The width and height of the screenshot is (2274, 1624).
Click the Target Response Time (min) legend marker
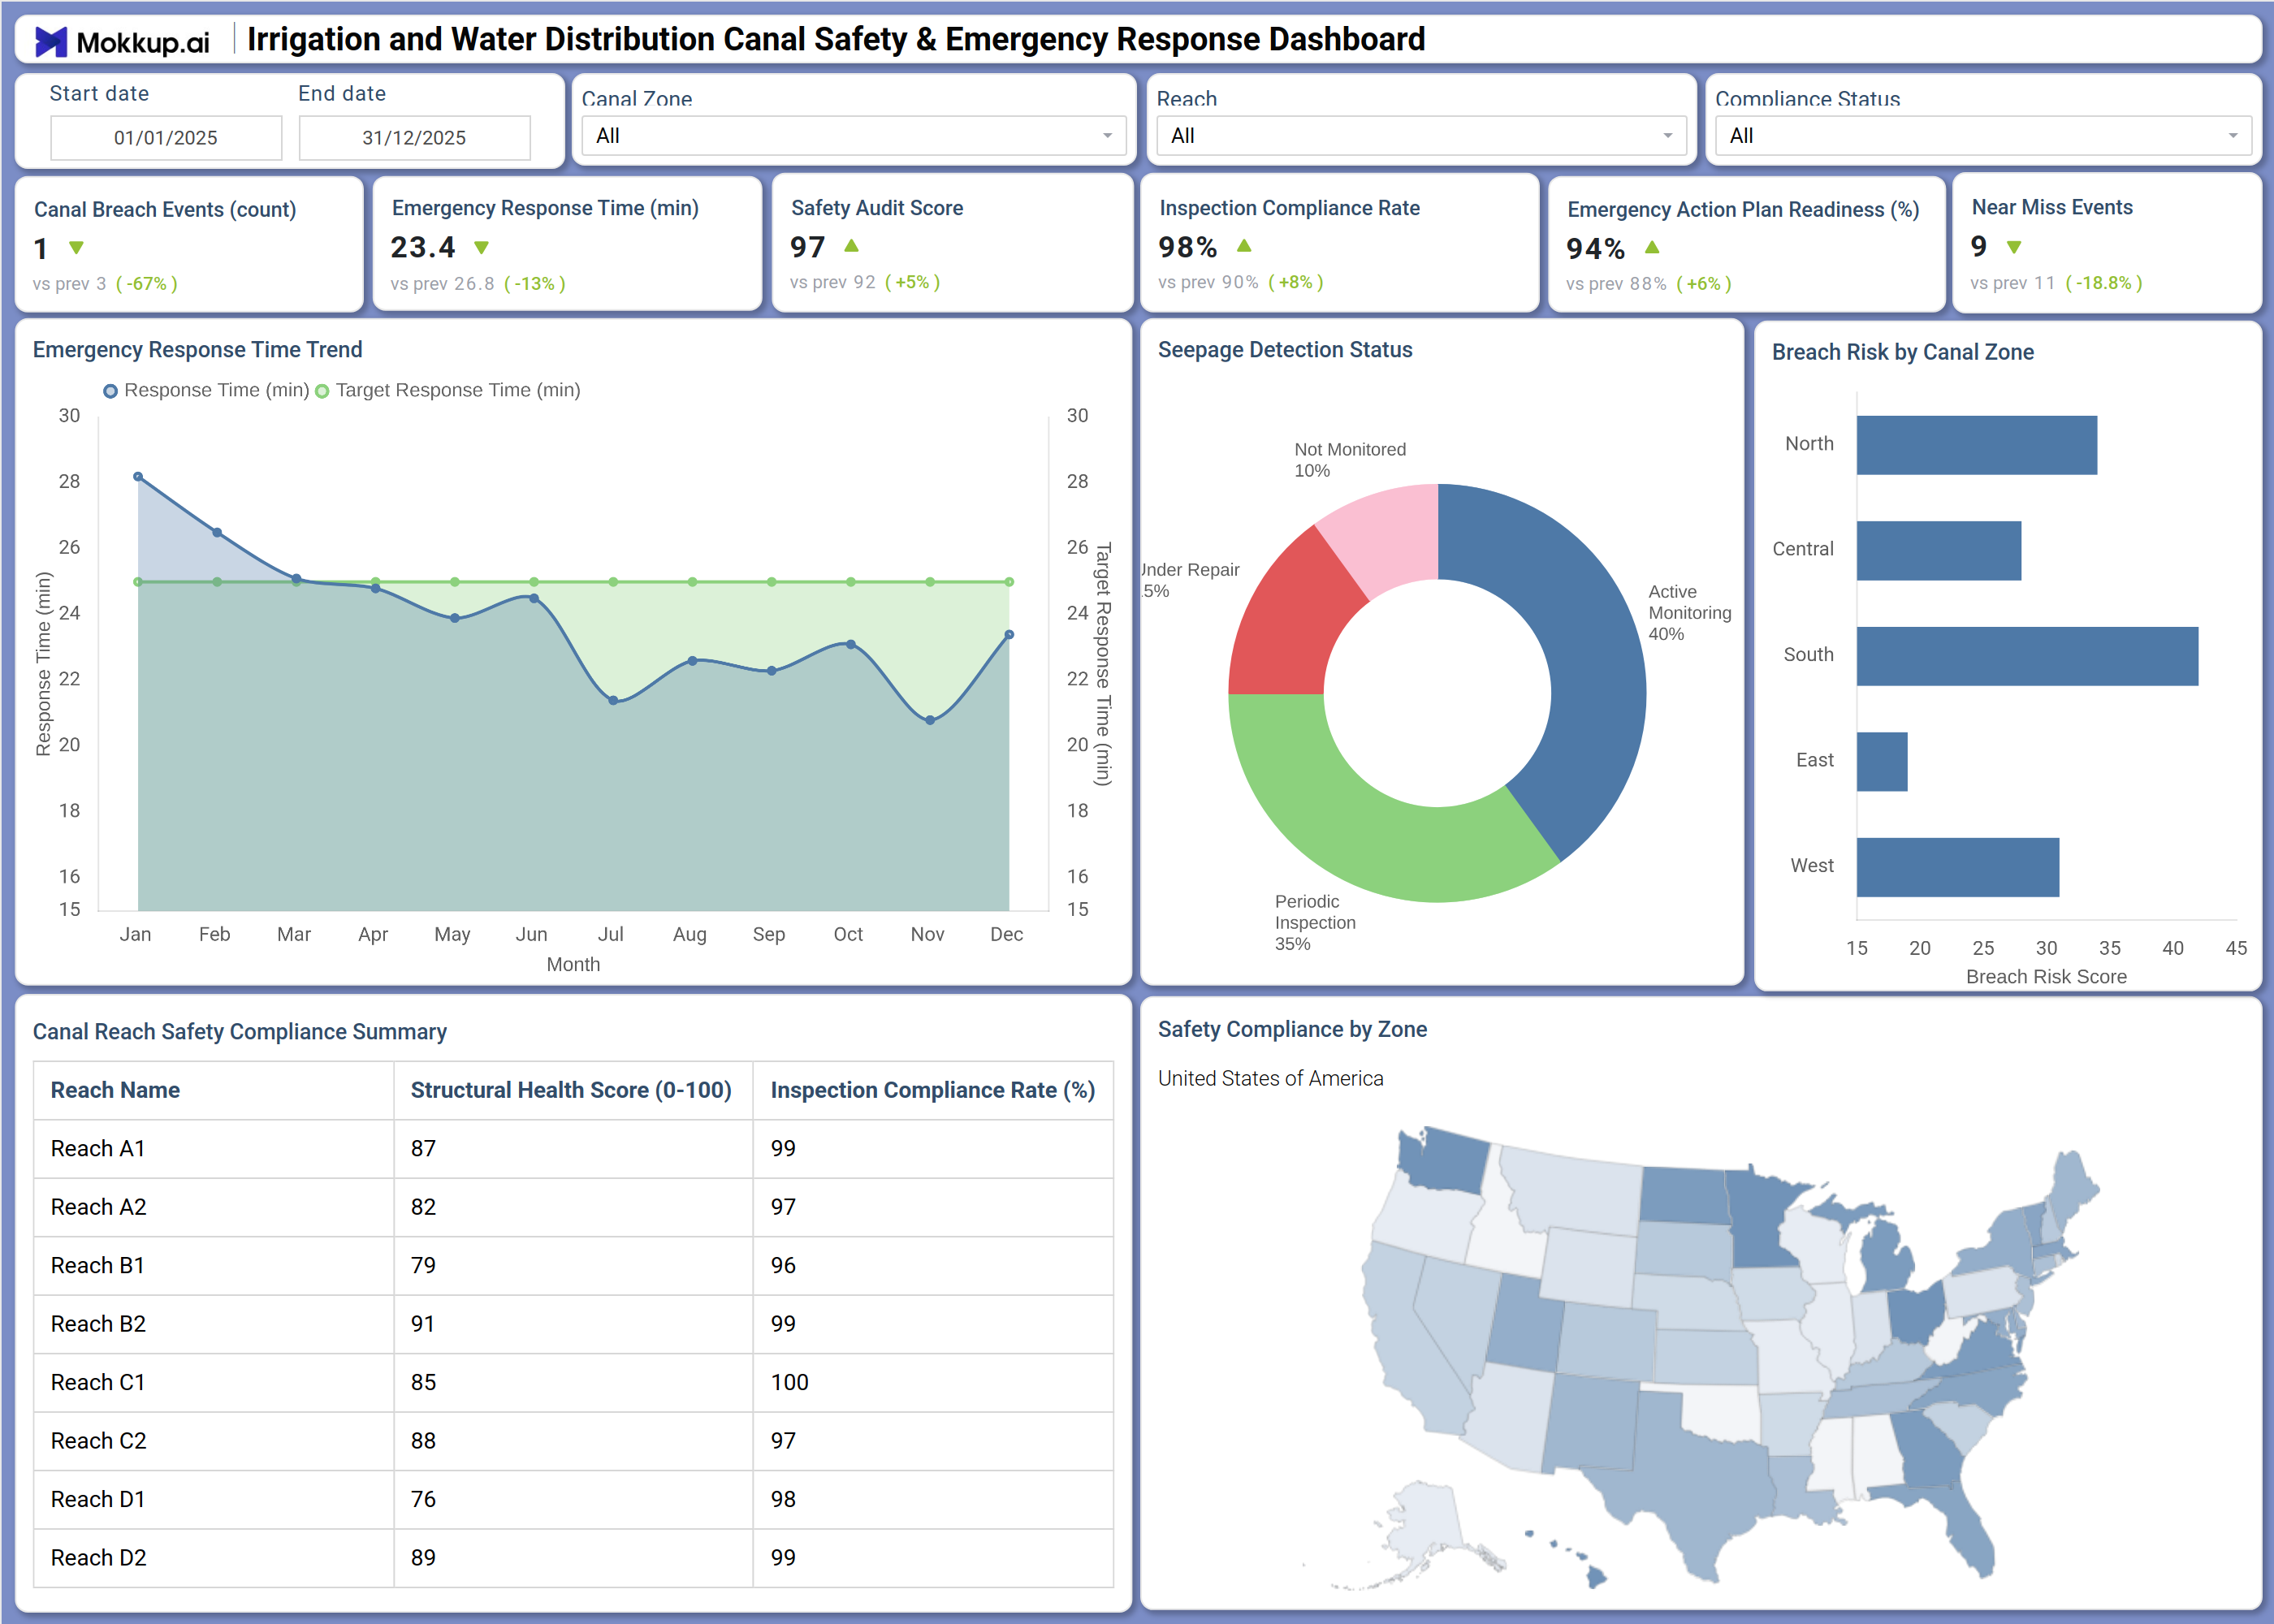pyautogui.click(x=322, y=391)
